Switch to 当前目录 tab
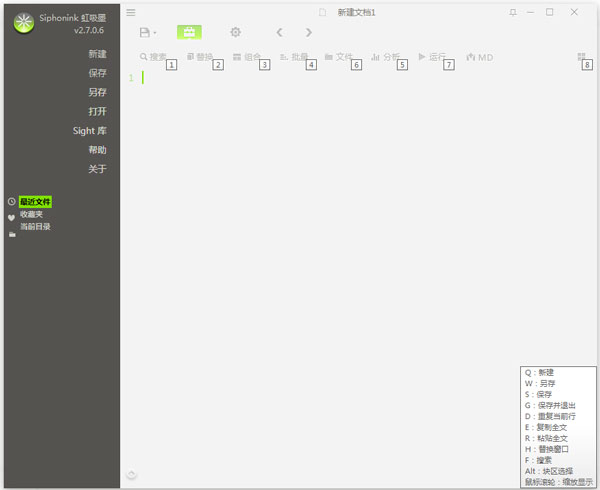 coord(35,226)
